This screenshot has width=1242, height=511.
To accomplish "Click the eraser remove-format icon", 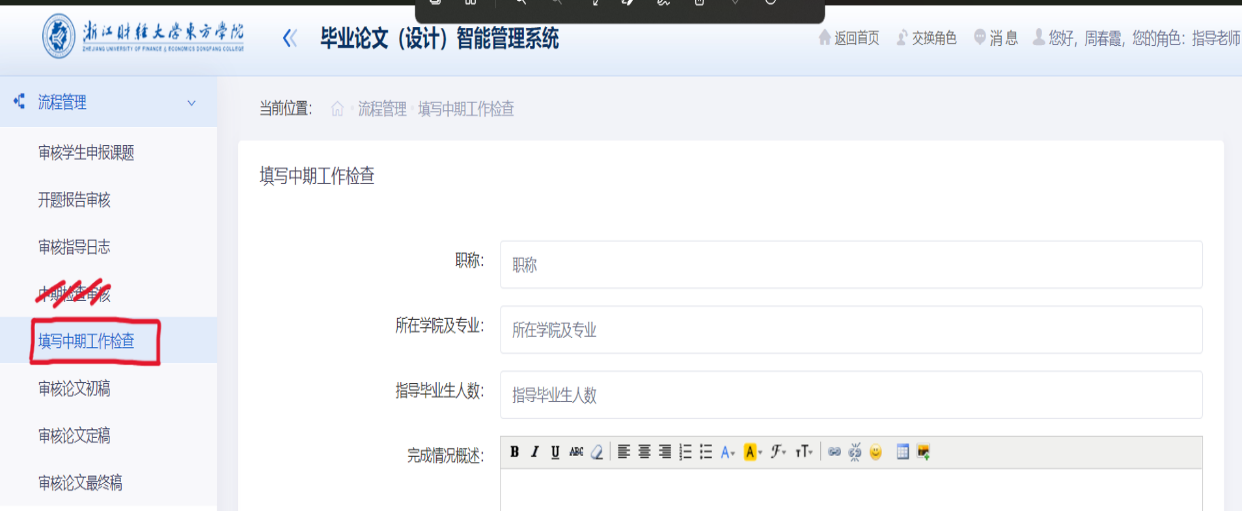I will (x=597, y=452).
